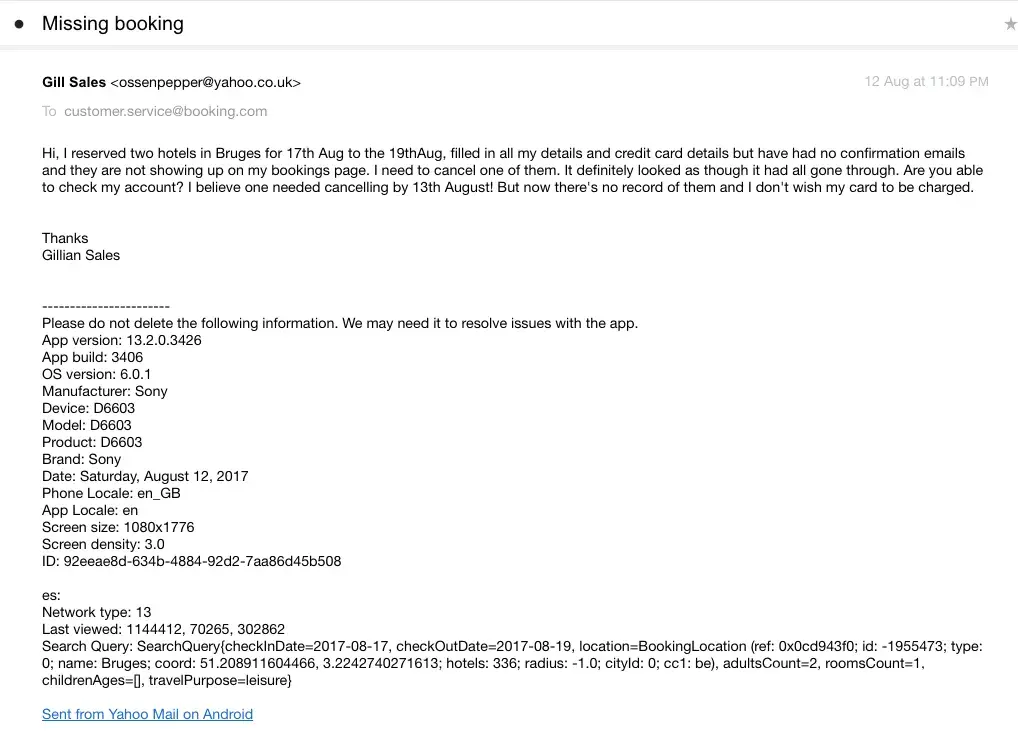Click the App version 13.2.0.3426 line
This screenshot has height=731, width=1018.
[x=122, y=340]
